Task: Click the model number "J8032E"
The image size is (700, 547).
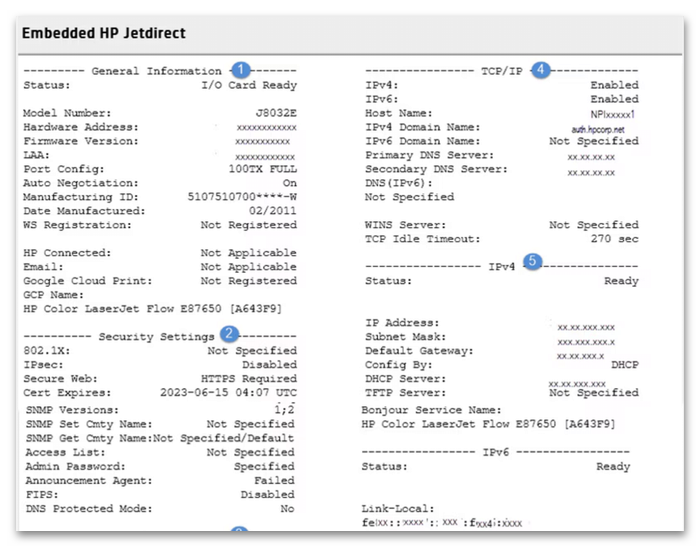Action: coord(276,113)
